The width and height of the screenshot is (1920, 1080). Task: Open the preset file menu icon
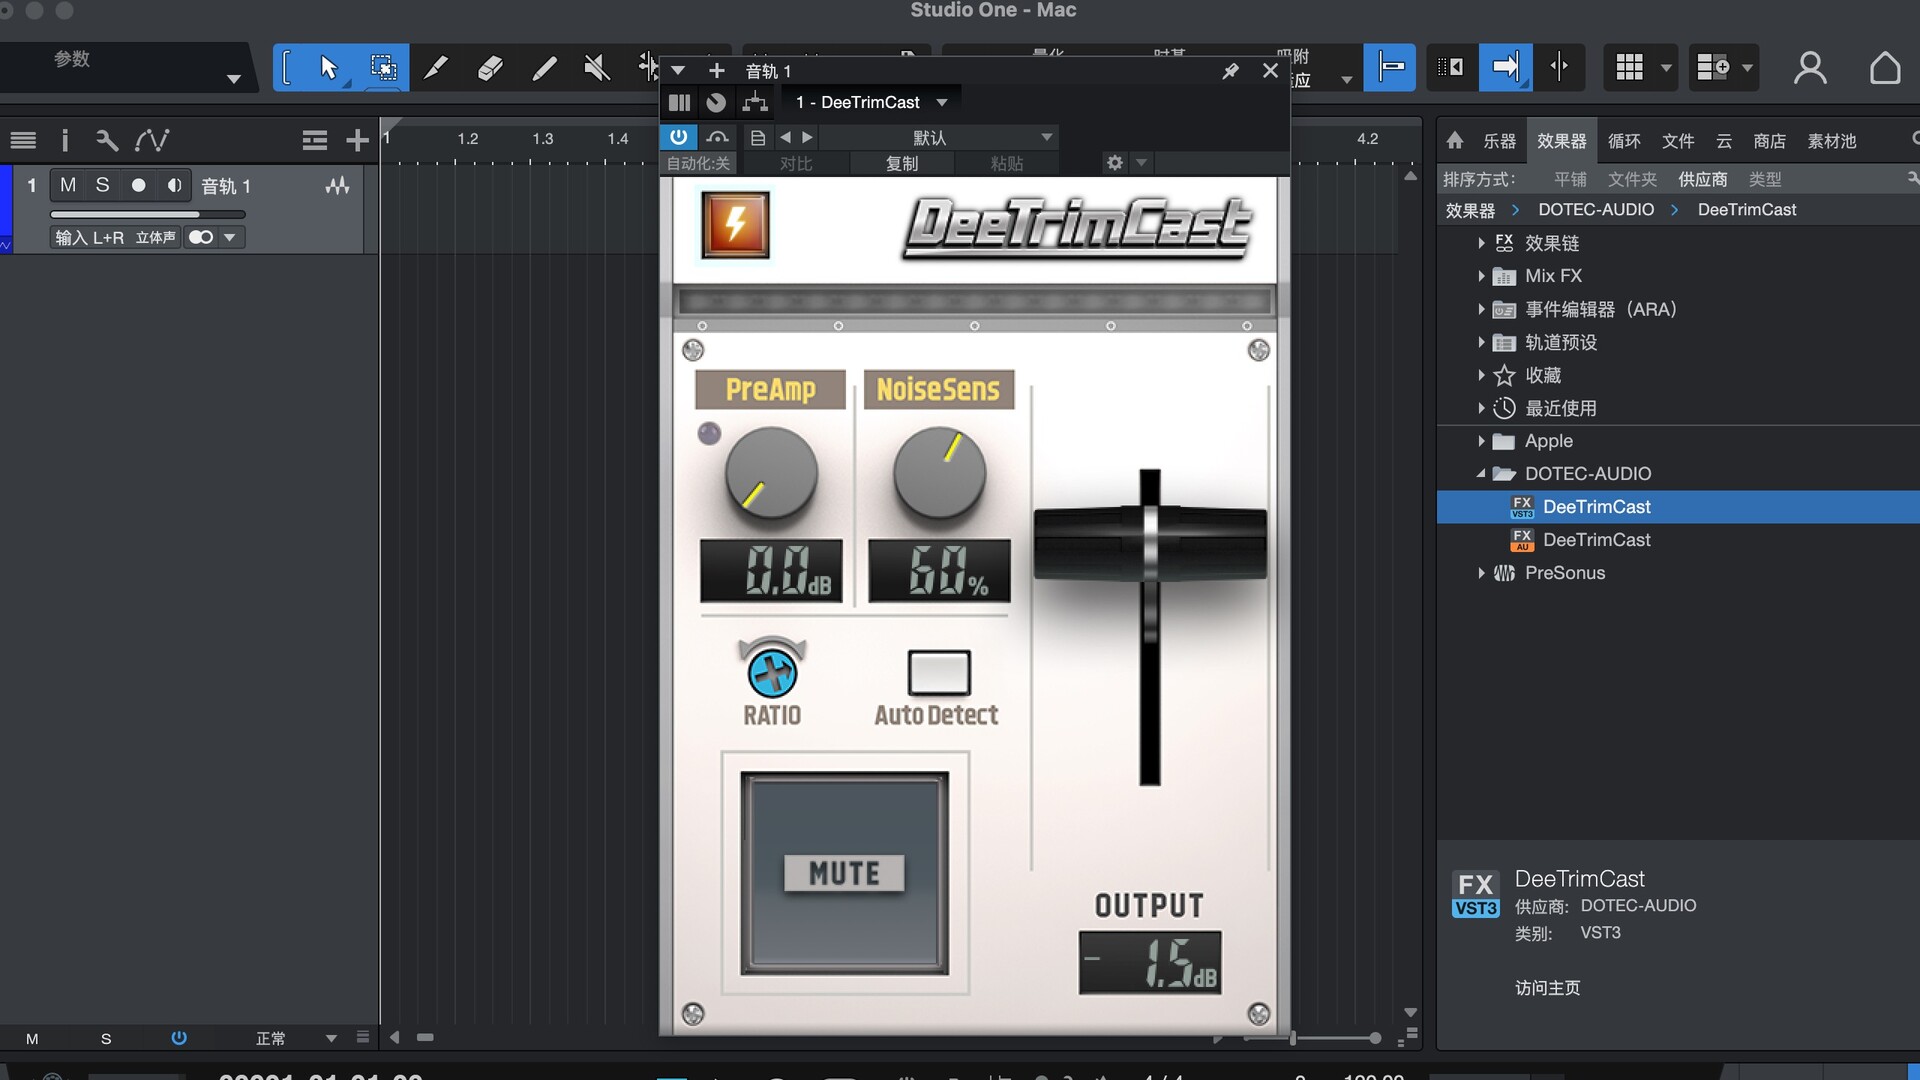coord(758,137)
